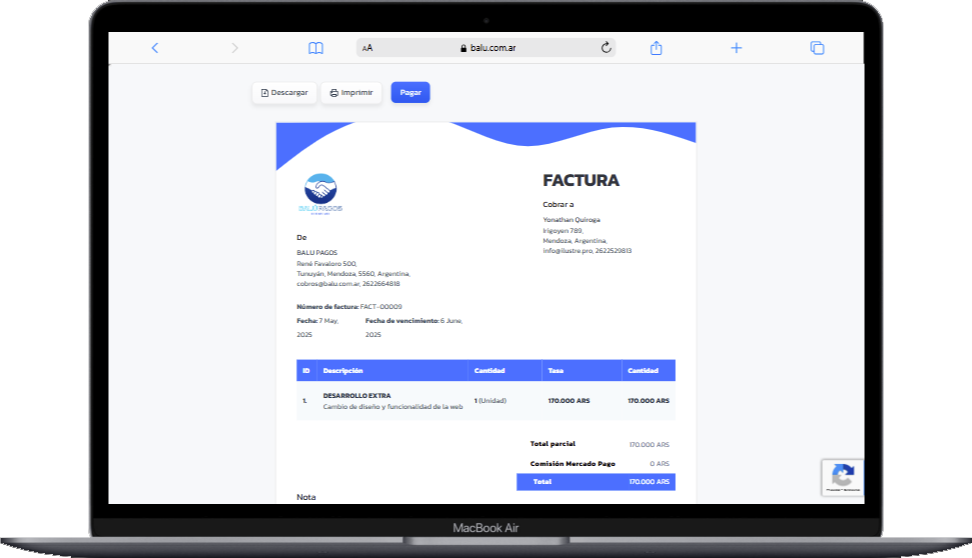972x558 pixels.
Task: Click the blue Pagar button
Action: coord(410,92)
